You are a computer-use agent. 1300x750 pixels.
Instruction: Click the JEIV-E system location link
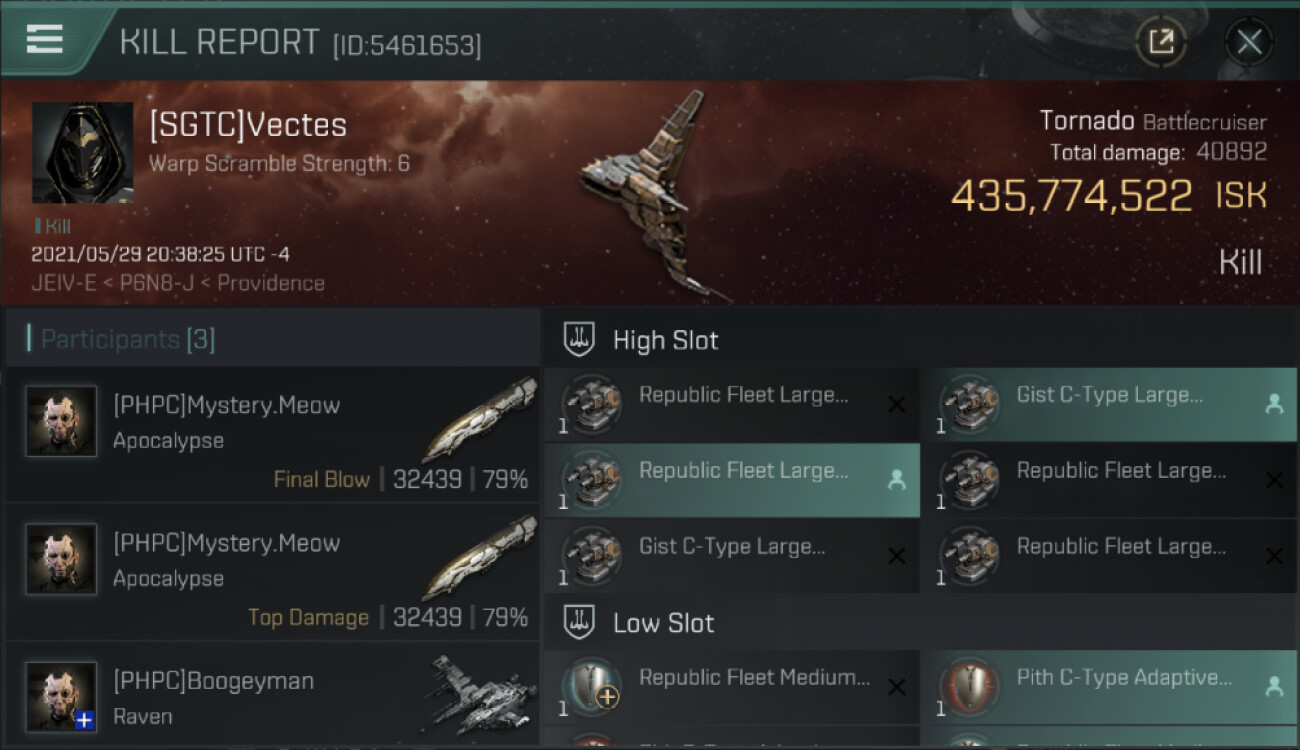pos(65,283)
